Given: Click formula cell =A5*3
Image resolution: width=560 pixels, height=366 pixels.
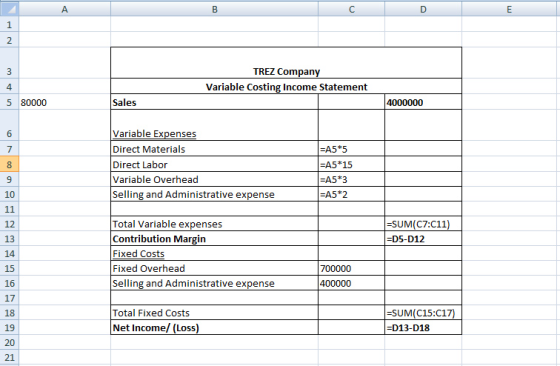Looking at the screenshot, I should click(x=351, y=179).
